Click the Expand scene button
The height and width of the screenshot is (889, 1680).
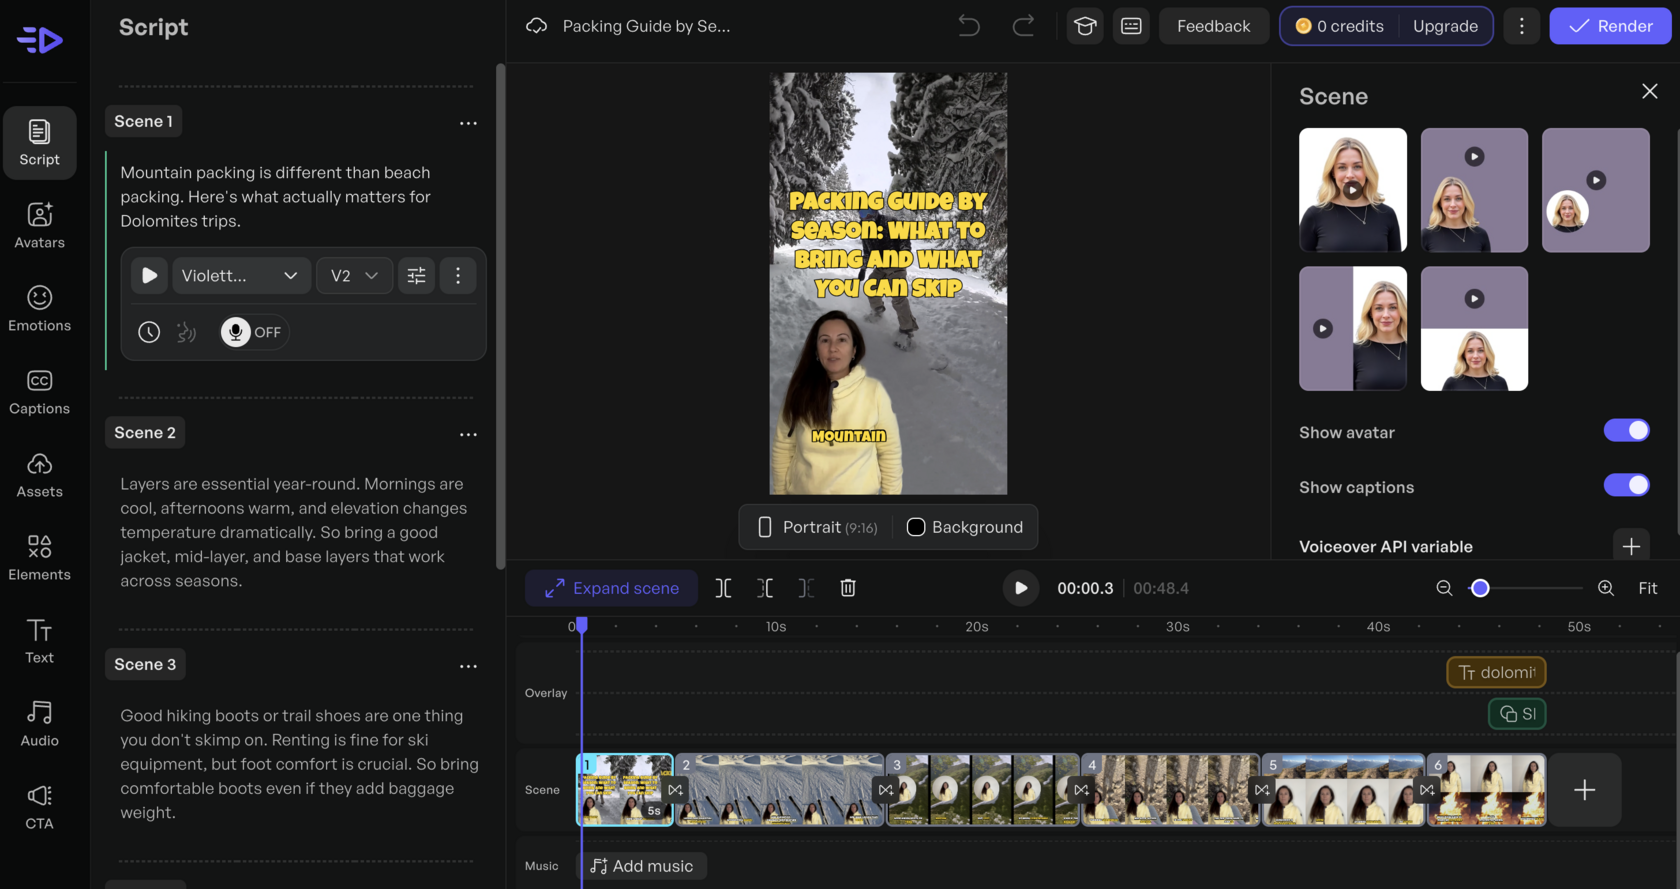pyautogui.click(x=611, y=588)
